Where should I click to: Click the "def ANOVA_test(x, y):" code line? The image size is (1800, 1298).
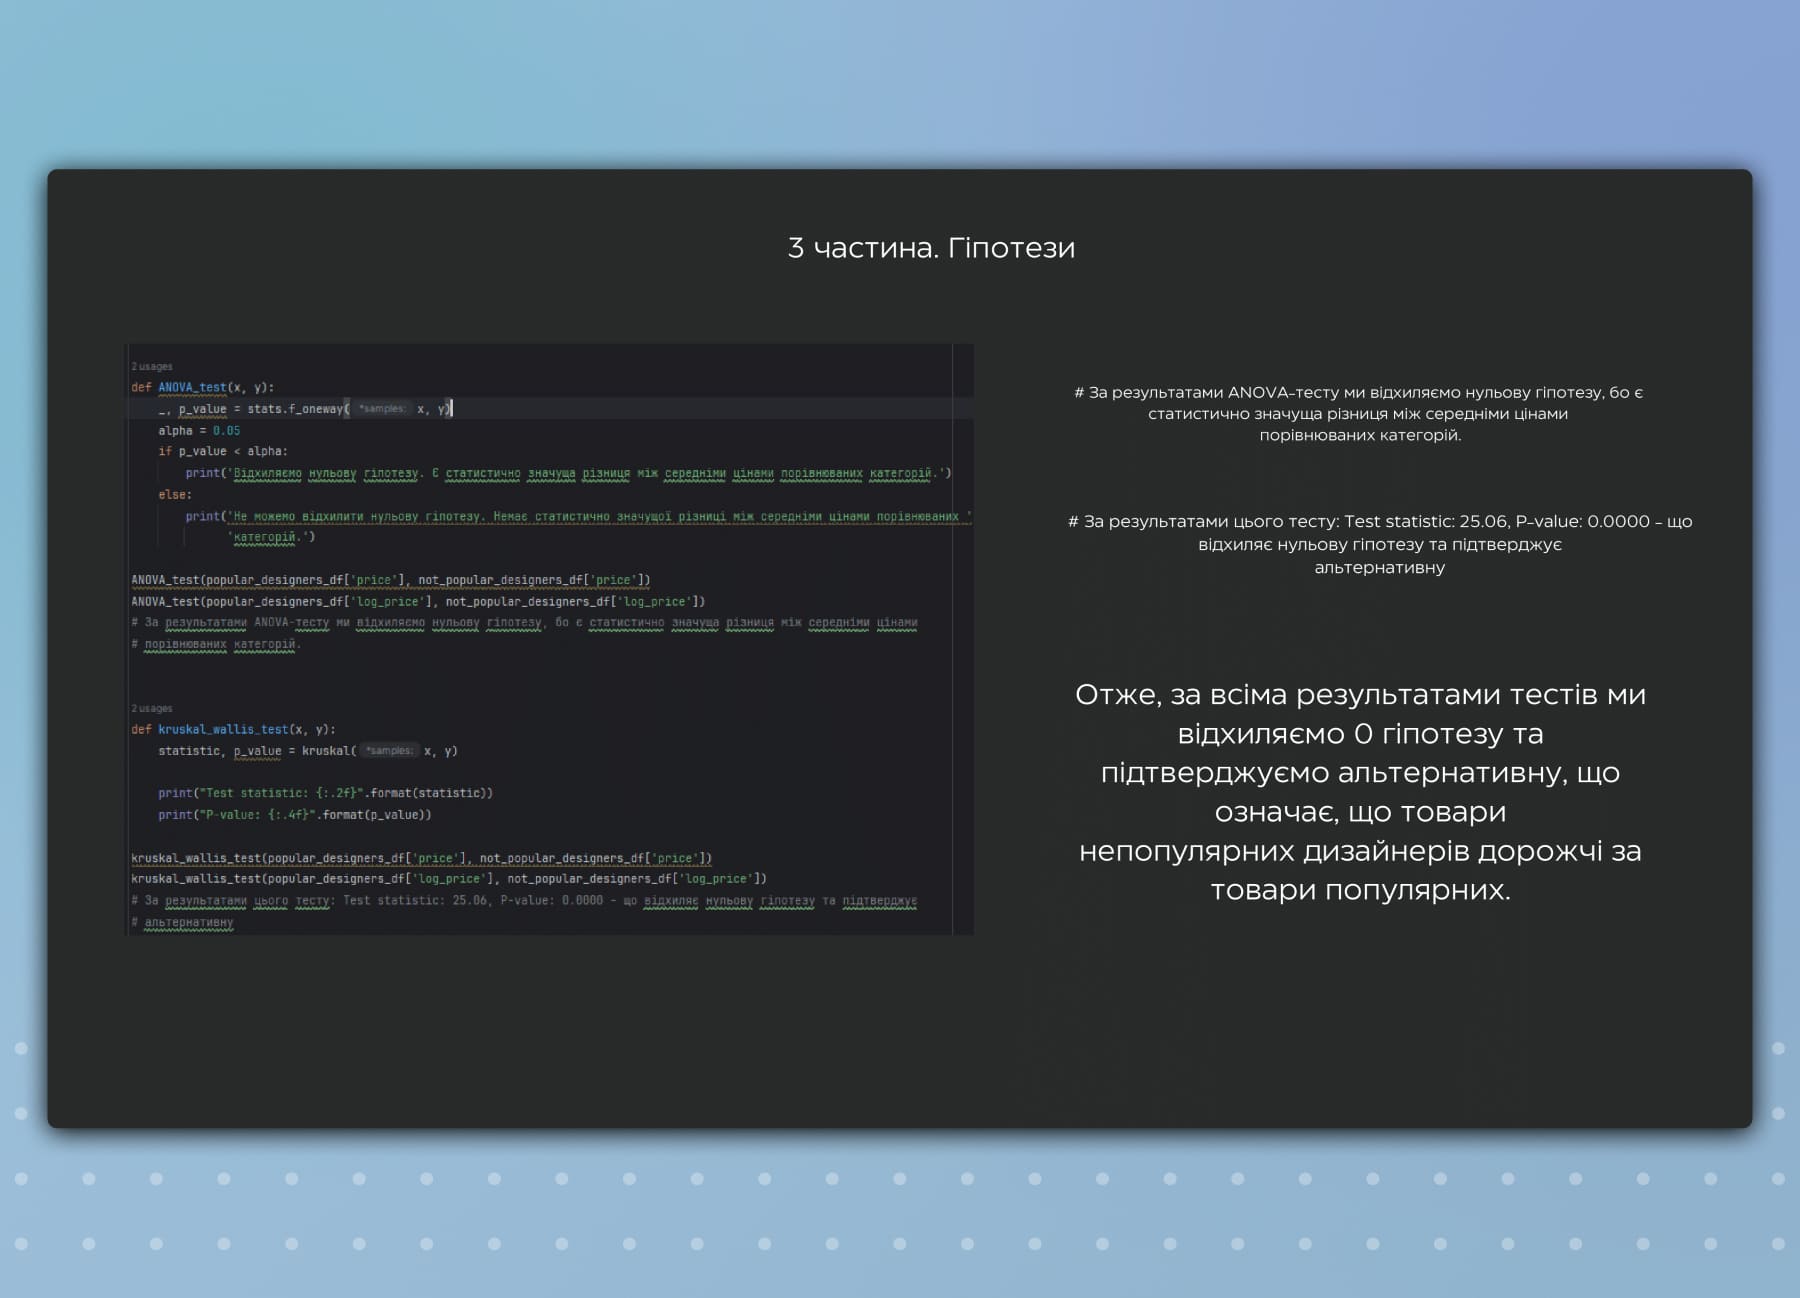tap(202, 387)
